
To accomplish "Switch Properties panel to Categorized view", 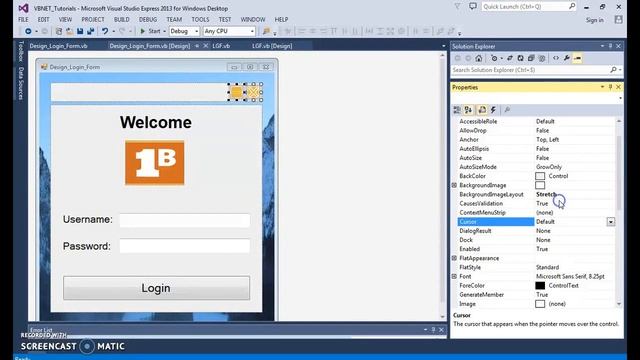I will tap(457, 110).
